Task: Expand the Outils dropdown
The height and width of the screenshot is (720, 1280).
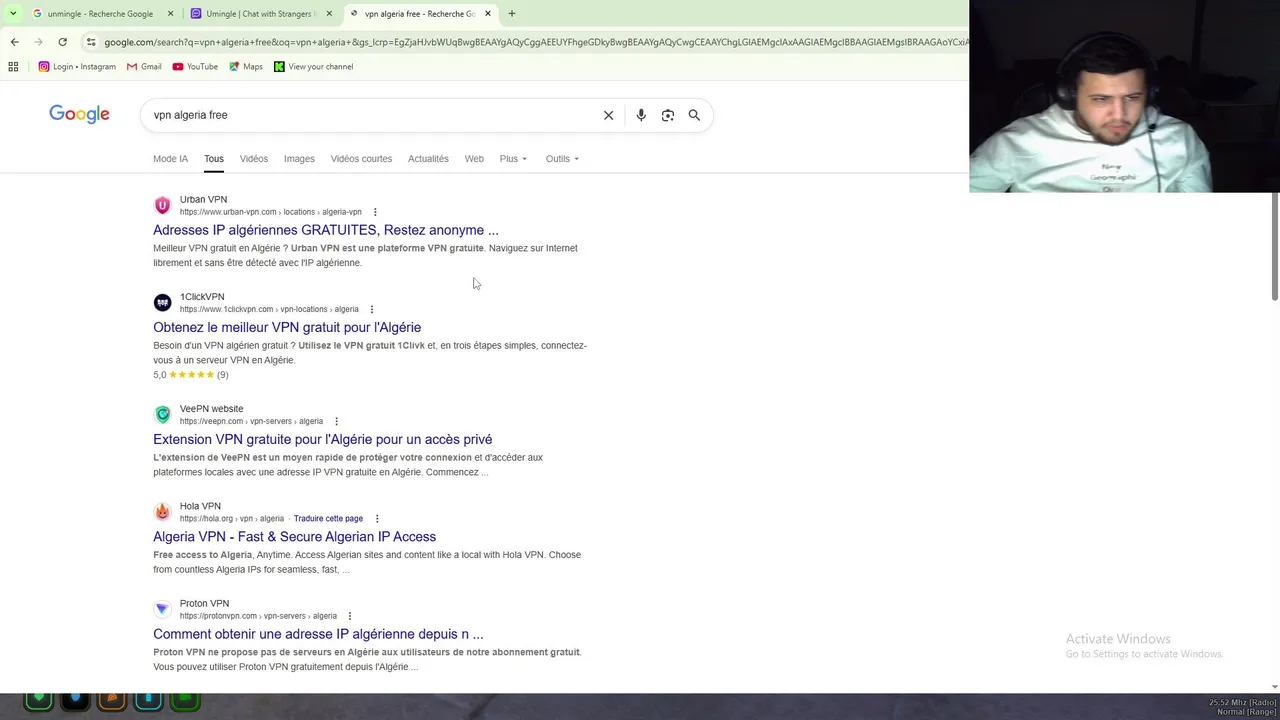Action: [x=562, y=159]
